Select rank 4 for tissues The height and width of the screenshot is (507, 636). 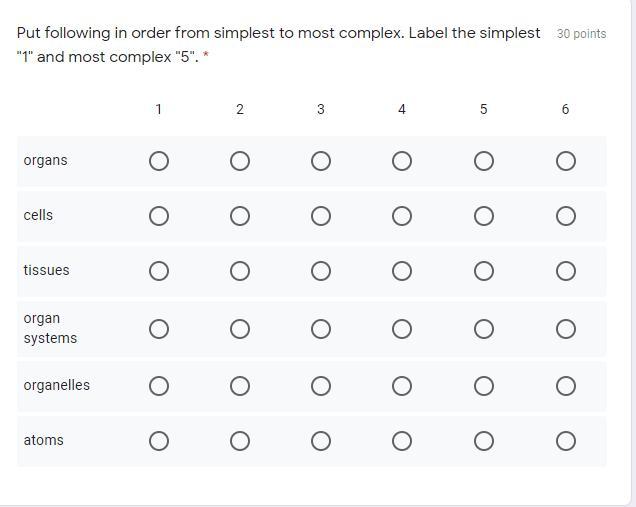402,271
